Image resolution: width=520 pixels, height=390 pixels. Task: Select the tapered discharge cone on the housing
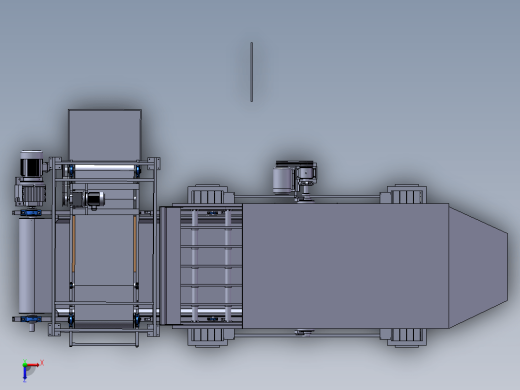(478, 266)
